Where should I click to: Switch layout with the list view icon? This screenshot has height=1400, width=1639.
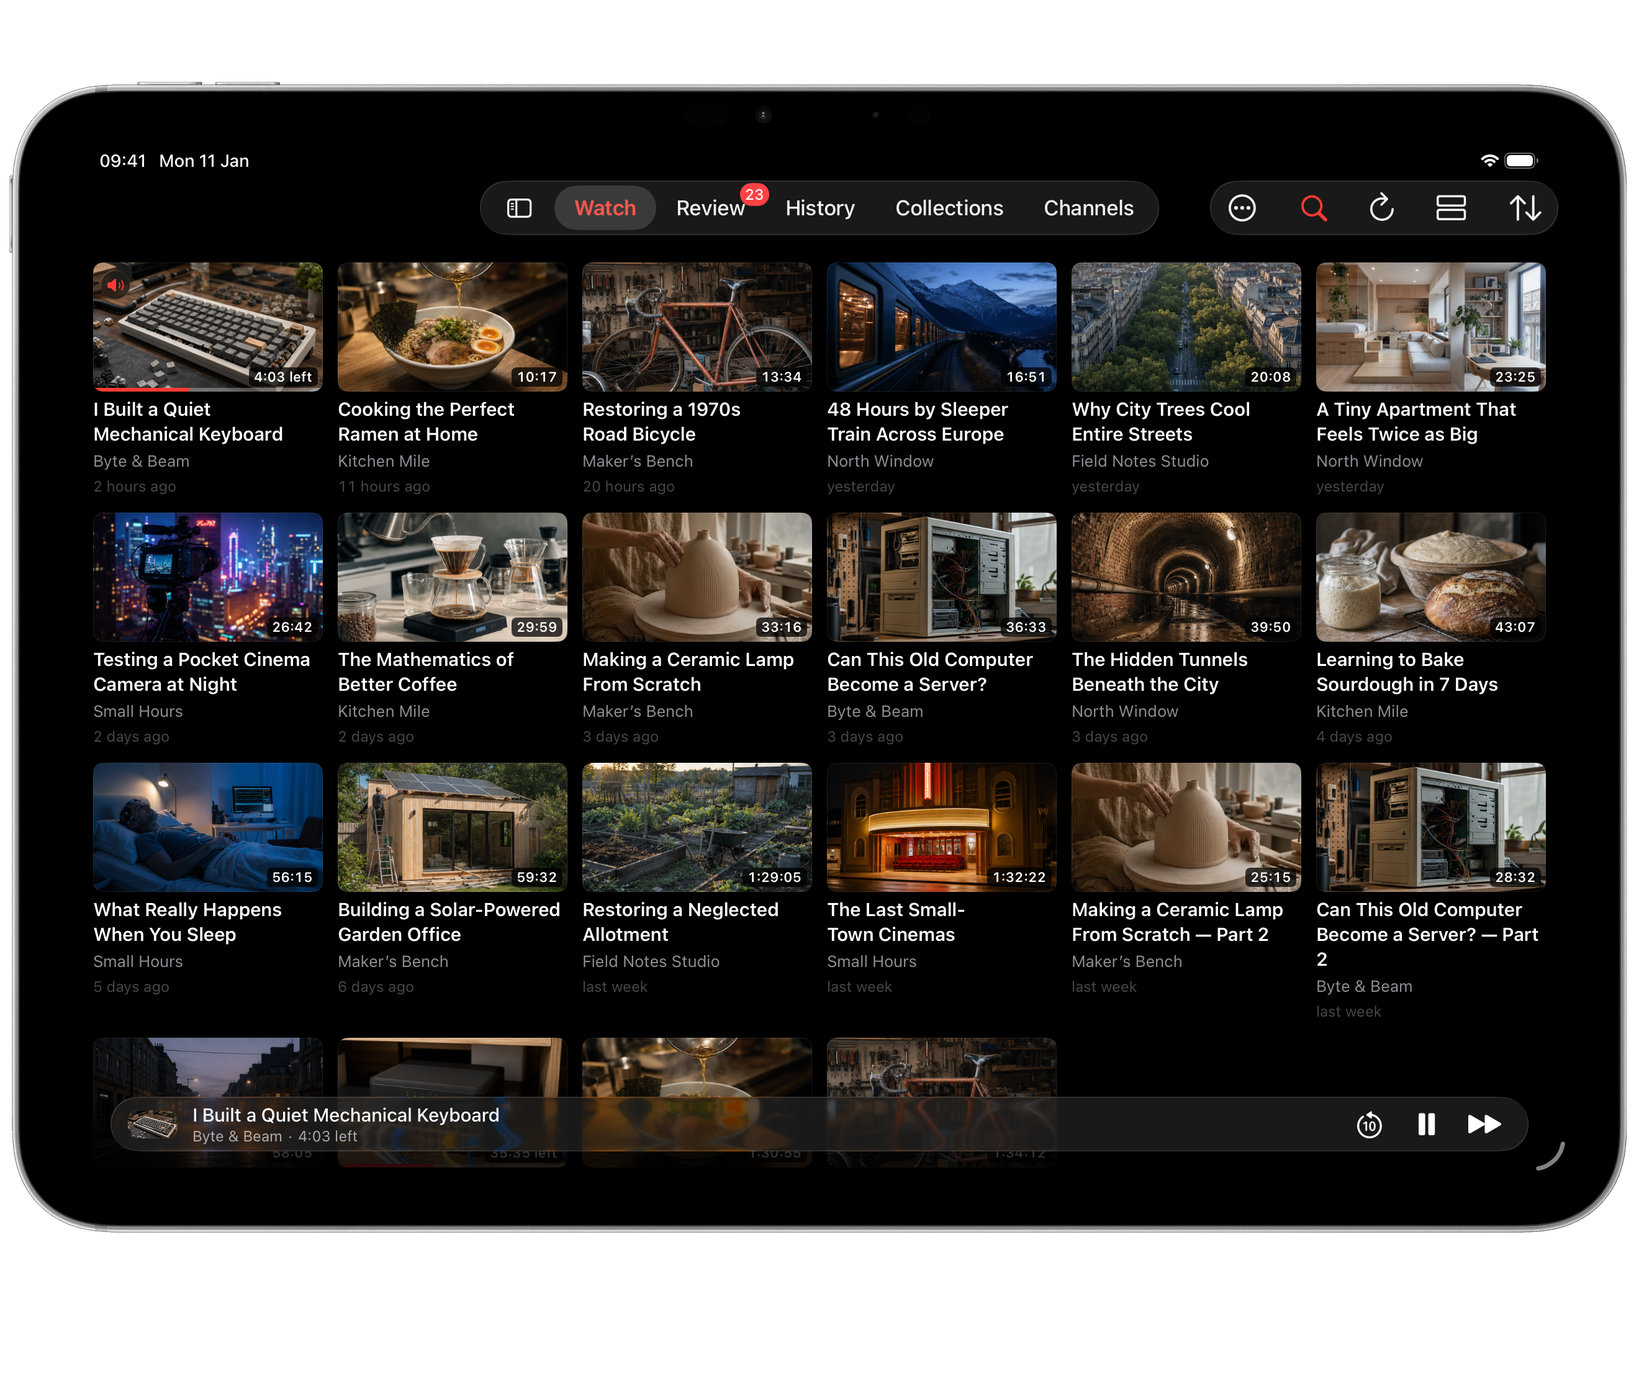(x=1451, y=208)
